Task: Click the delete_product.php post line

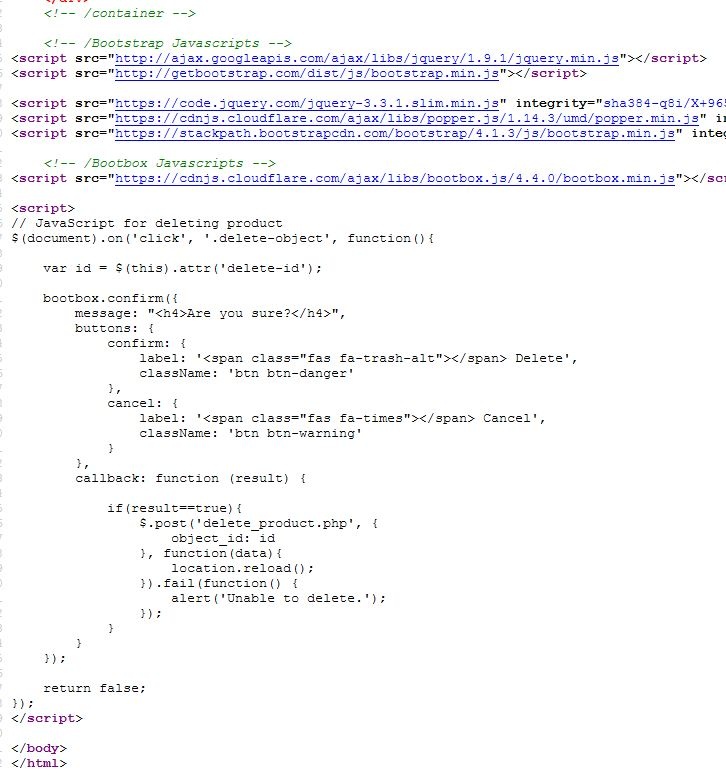Action: tap(258, 523)
